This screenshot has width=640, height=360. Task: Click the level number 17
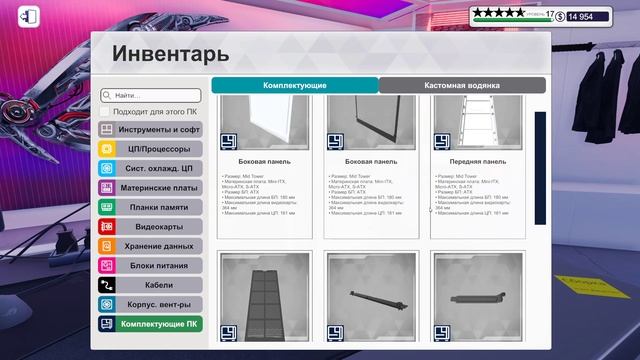pos(550,14)
